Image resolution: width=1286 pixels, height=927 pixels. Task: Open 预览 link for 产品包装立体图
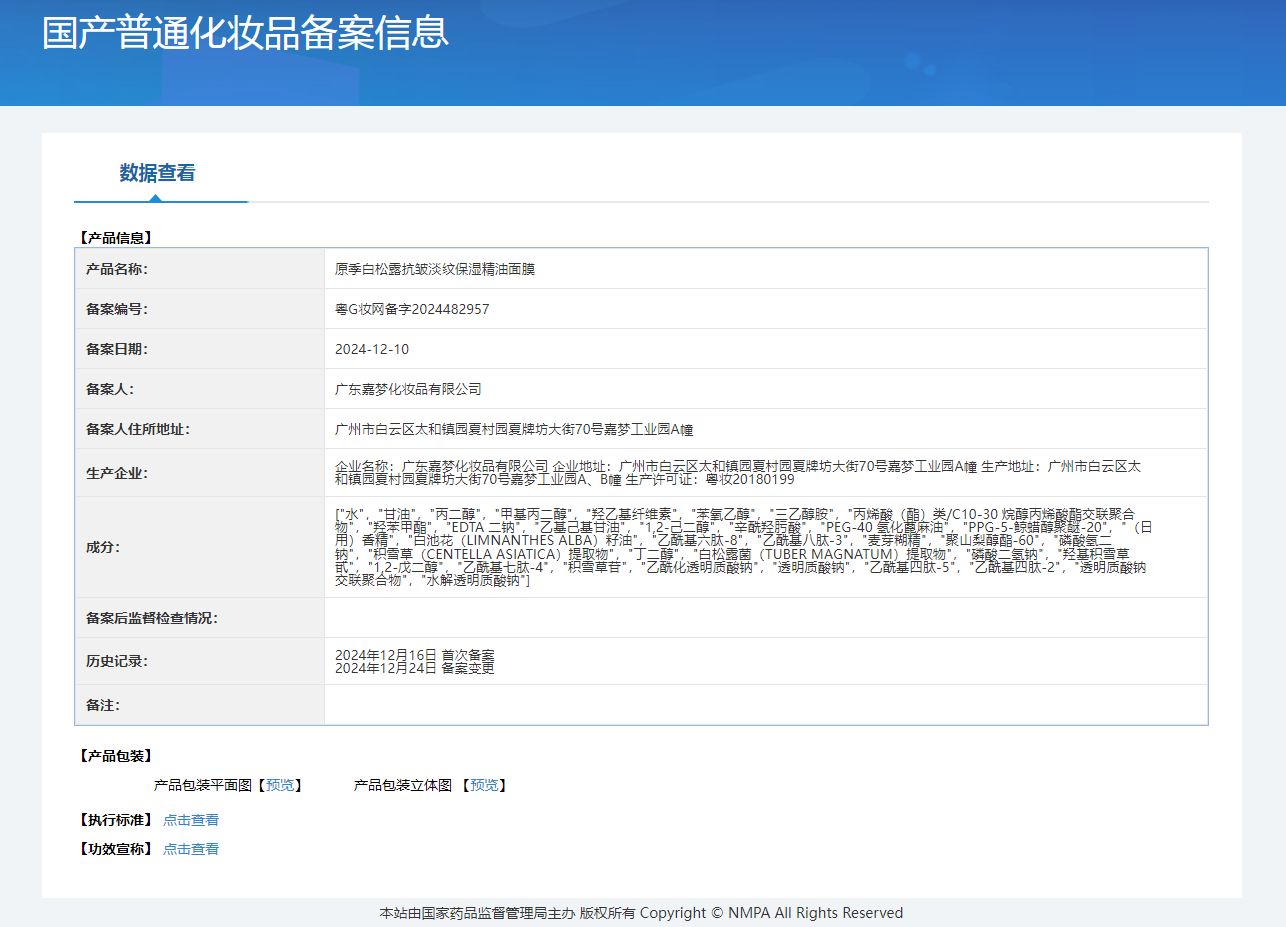484,785
